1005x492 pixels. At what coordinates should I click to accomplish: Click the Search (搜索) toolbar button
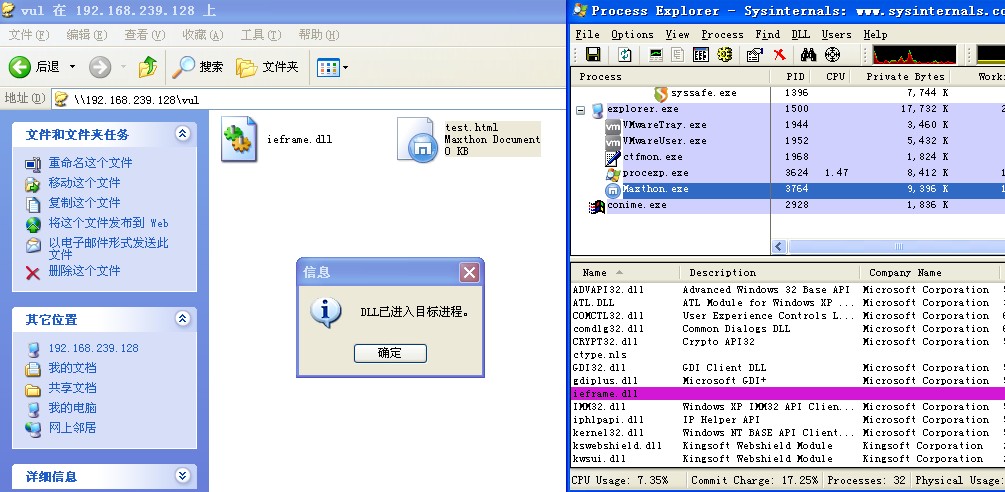(x=198, y=67)
